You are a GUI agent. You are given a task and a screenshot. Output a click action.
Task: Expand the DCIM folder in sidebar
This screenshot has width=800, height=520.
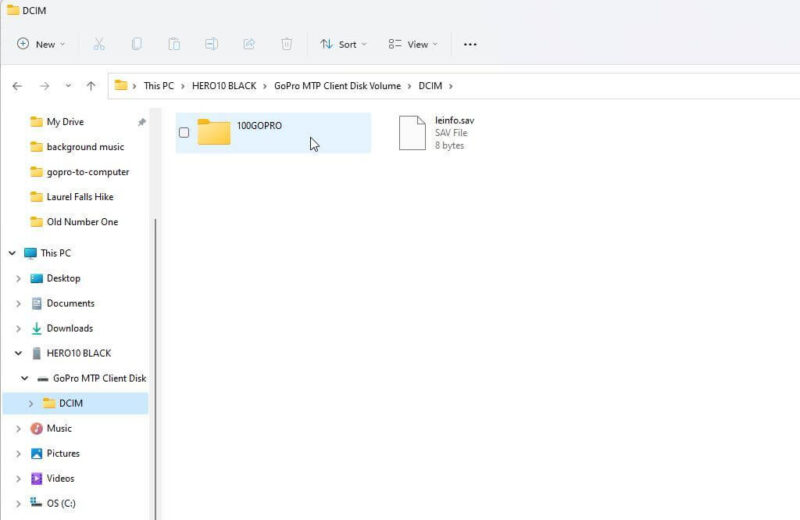tap(31, 404)
